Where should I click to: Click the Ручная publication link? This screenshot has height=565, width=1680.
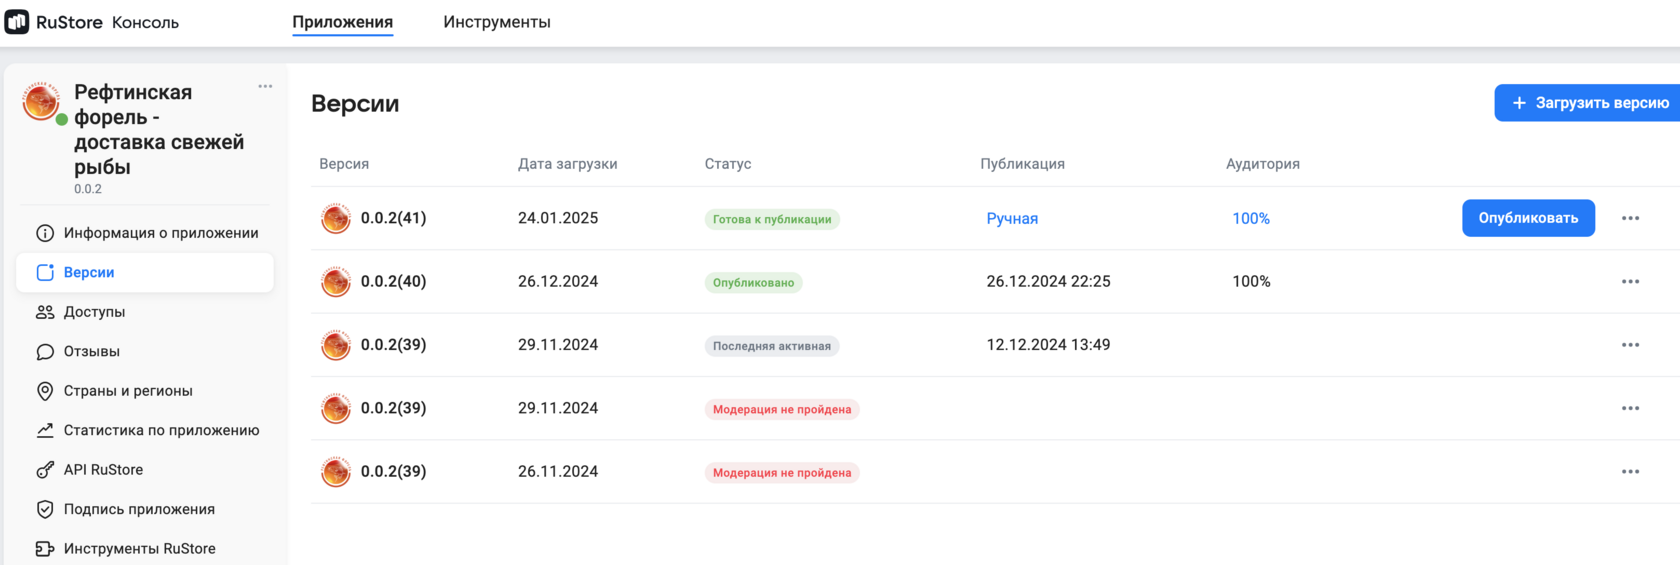coord(1012,218)
